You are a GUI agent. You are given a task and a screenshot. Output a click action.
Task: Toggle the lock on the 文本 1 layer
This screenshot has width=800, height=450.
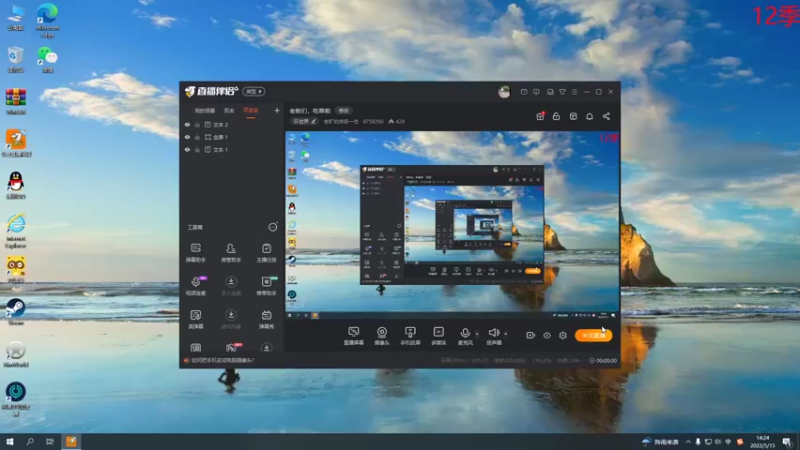(x=197, y=149)
